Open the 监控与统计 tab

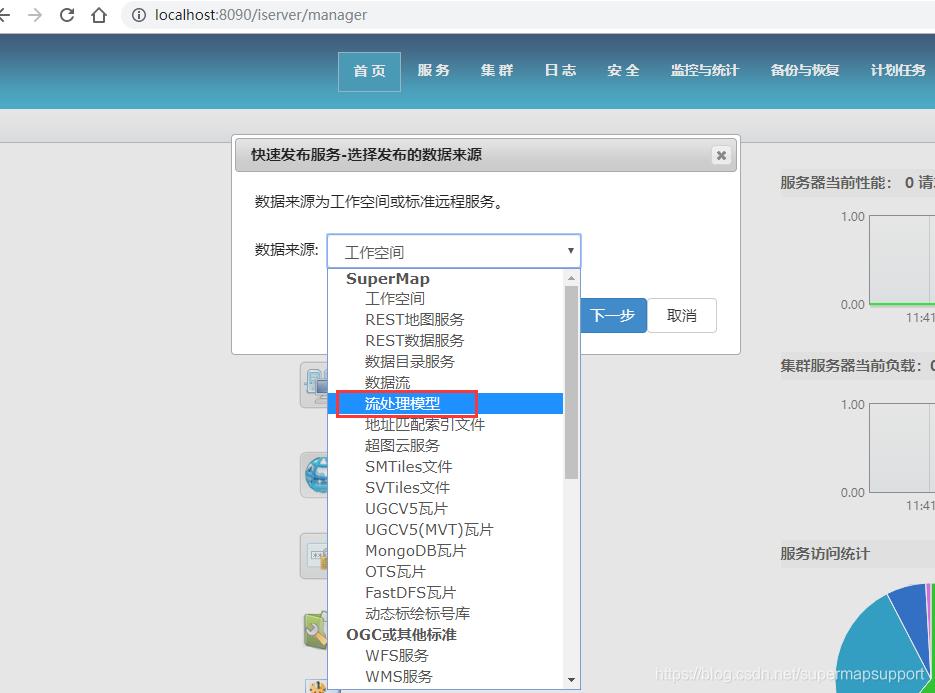[704, 71]
